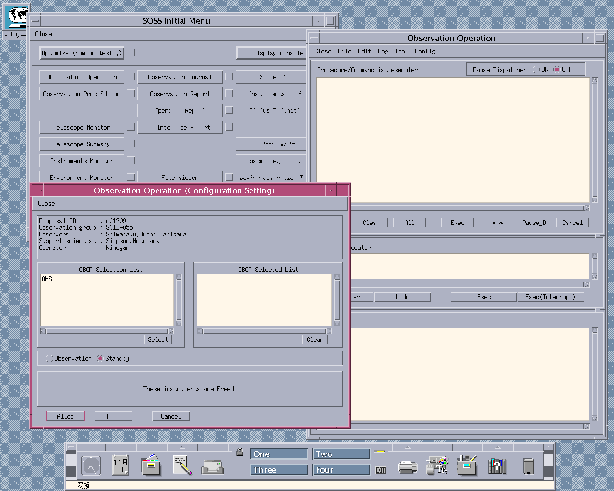
Task: Open Edit menu in Observation Operation window
Action: [364, 51]
